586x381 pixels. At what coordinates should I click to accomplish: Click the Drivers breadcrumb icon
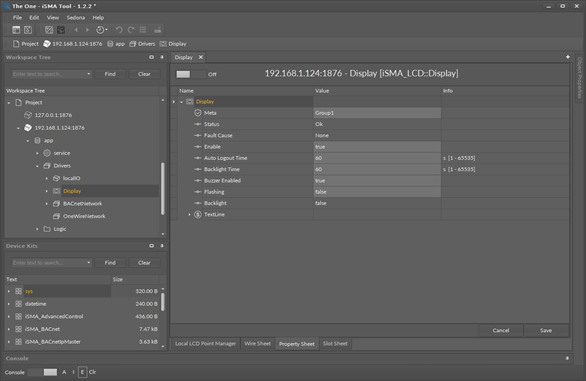133,44
